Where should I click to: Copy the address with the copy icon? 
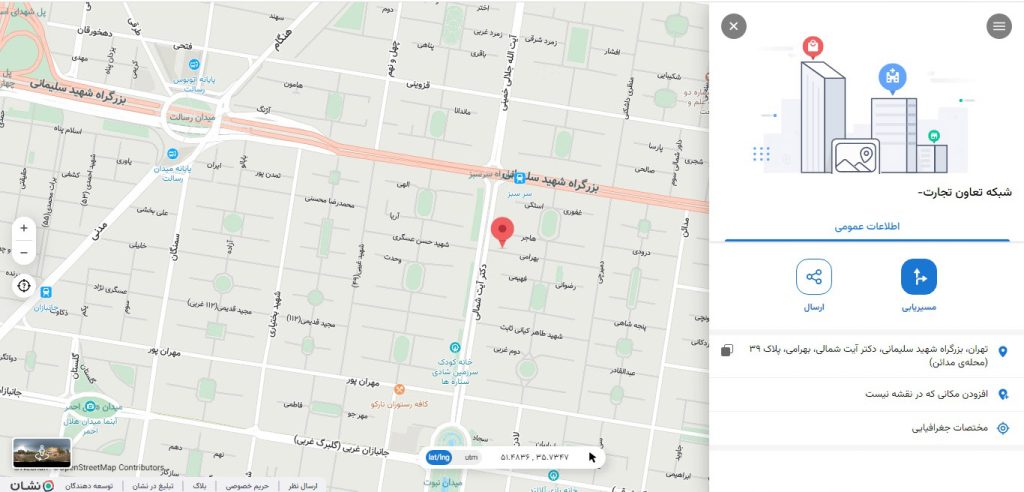726,351
